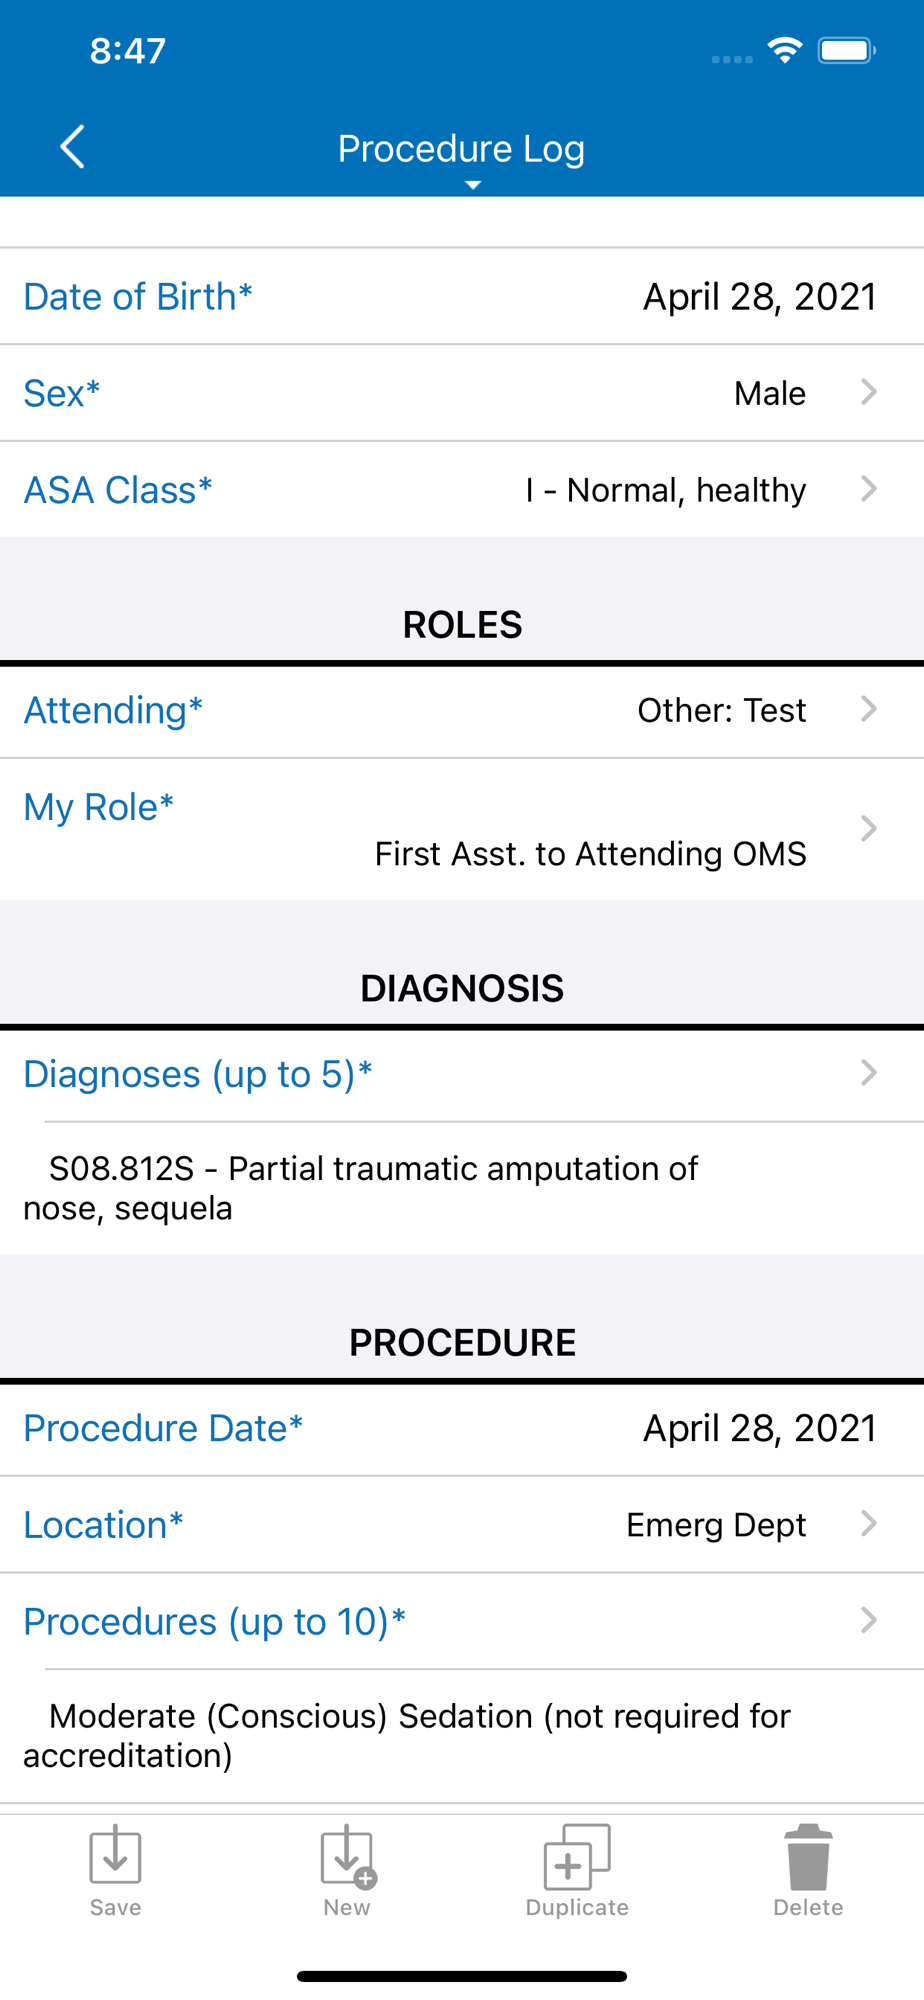Open the Diagnoses (up to 5) list
Image resolution: width=924 pixels, height=2000 pixels.
[x=462, y=1074]
